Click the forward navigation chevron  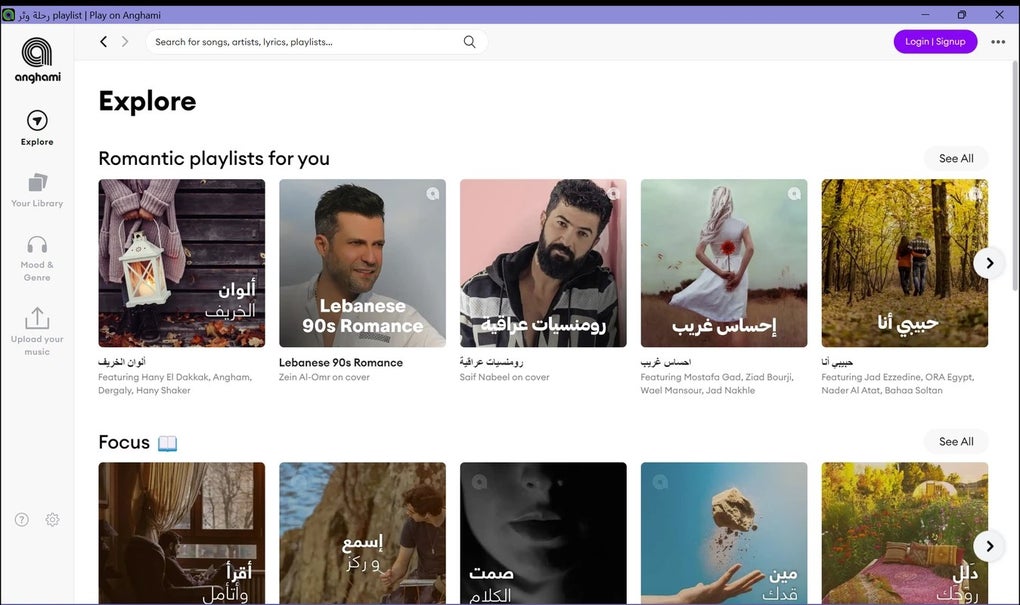125,41
